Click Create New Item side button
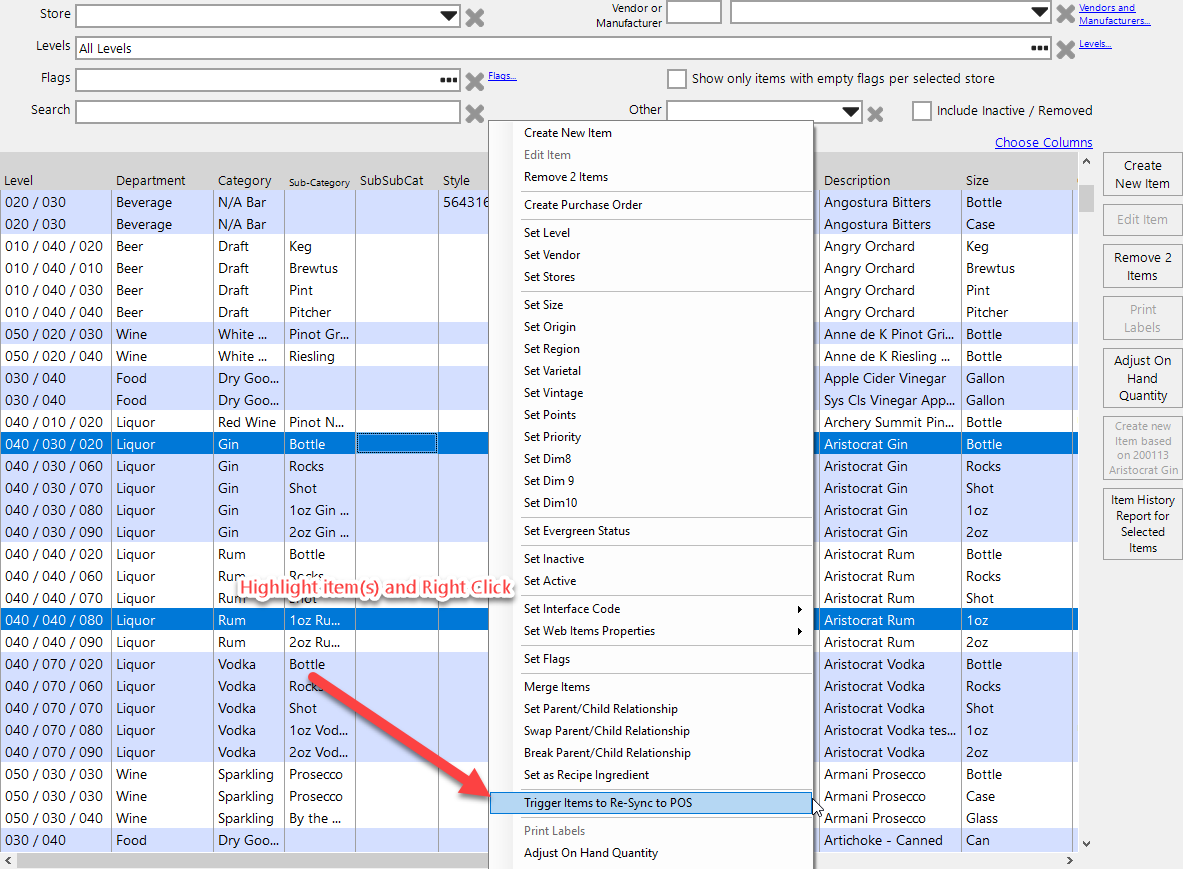 [x=1142, y=174]
